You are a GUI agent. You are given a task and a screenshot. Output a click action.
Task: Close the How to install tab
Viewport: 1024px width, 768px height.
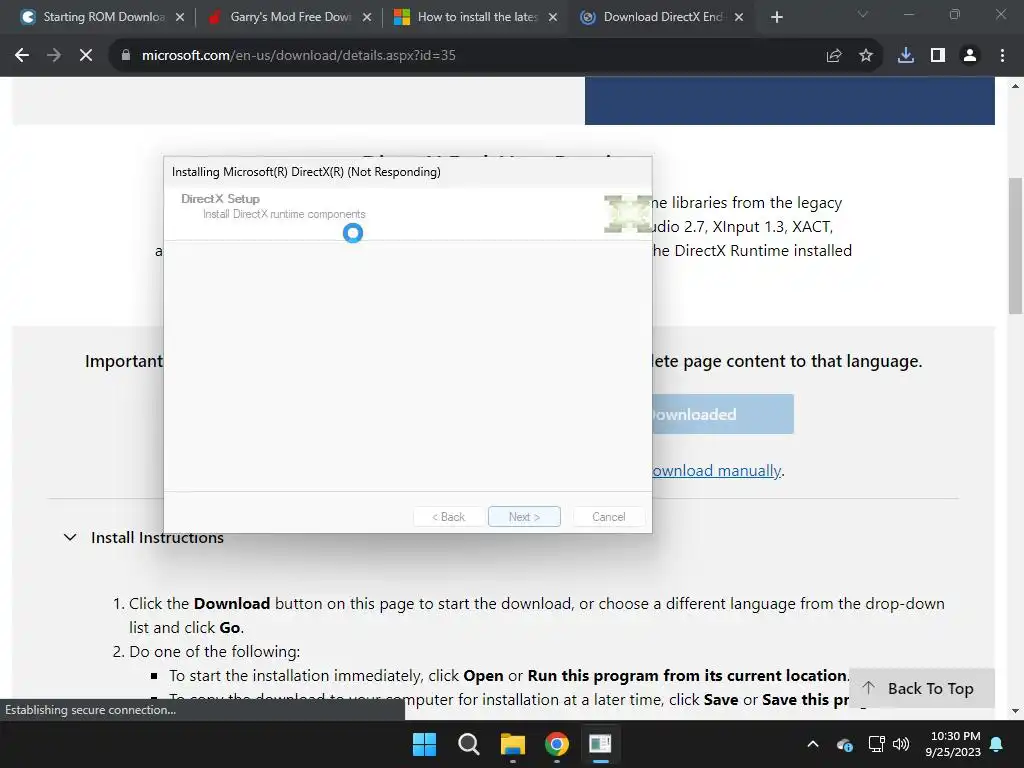[553, 17]
